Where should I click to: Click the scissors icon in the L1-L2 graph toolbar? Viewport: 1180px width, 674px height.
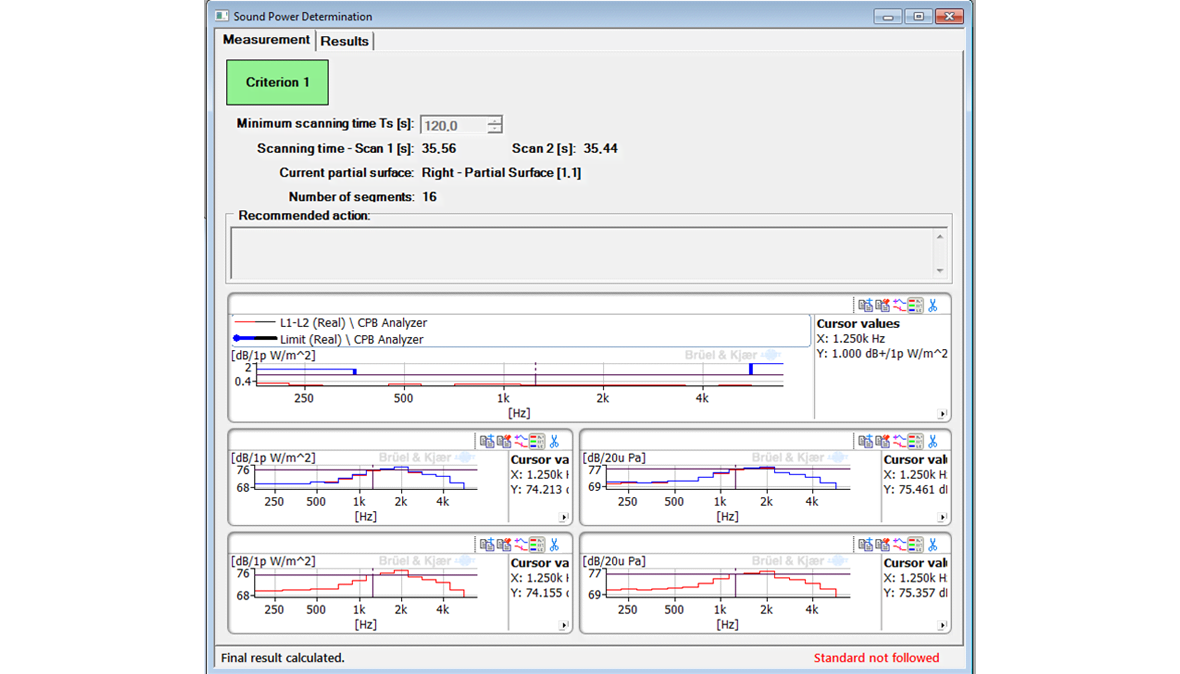point(933,305)
